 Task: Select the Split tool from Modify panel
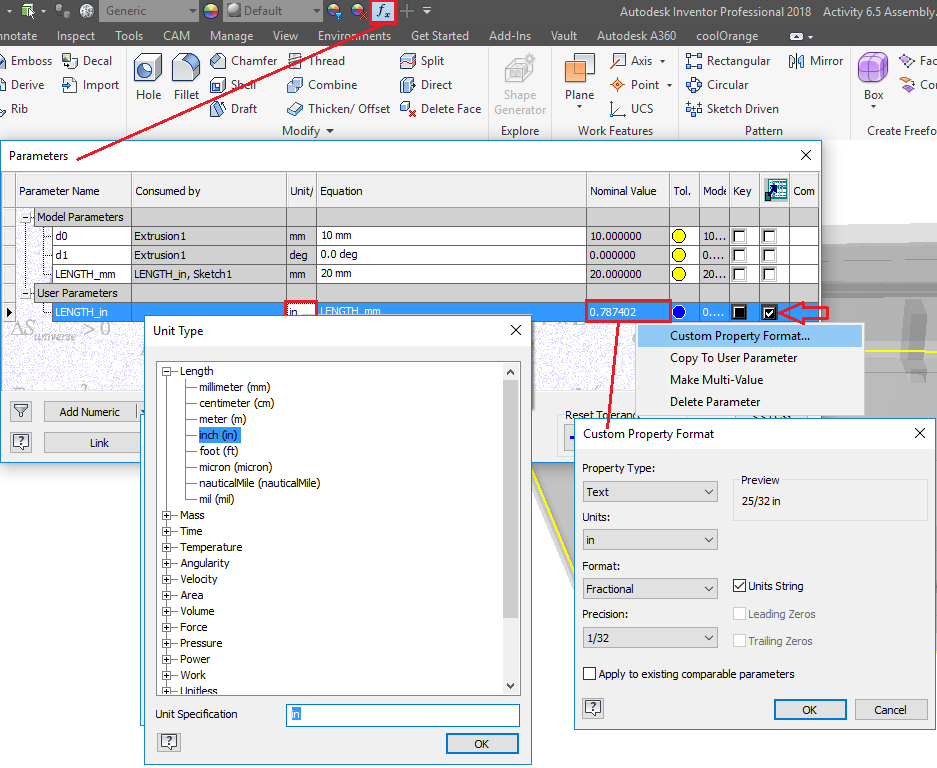coord(423,60)
